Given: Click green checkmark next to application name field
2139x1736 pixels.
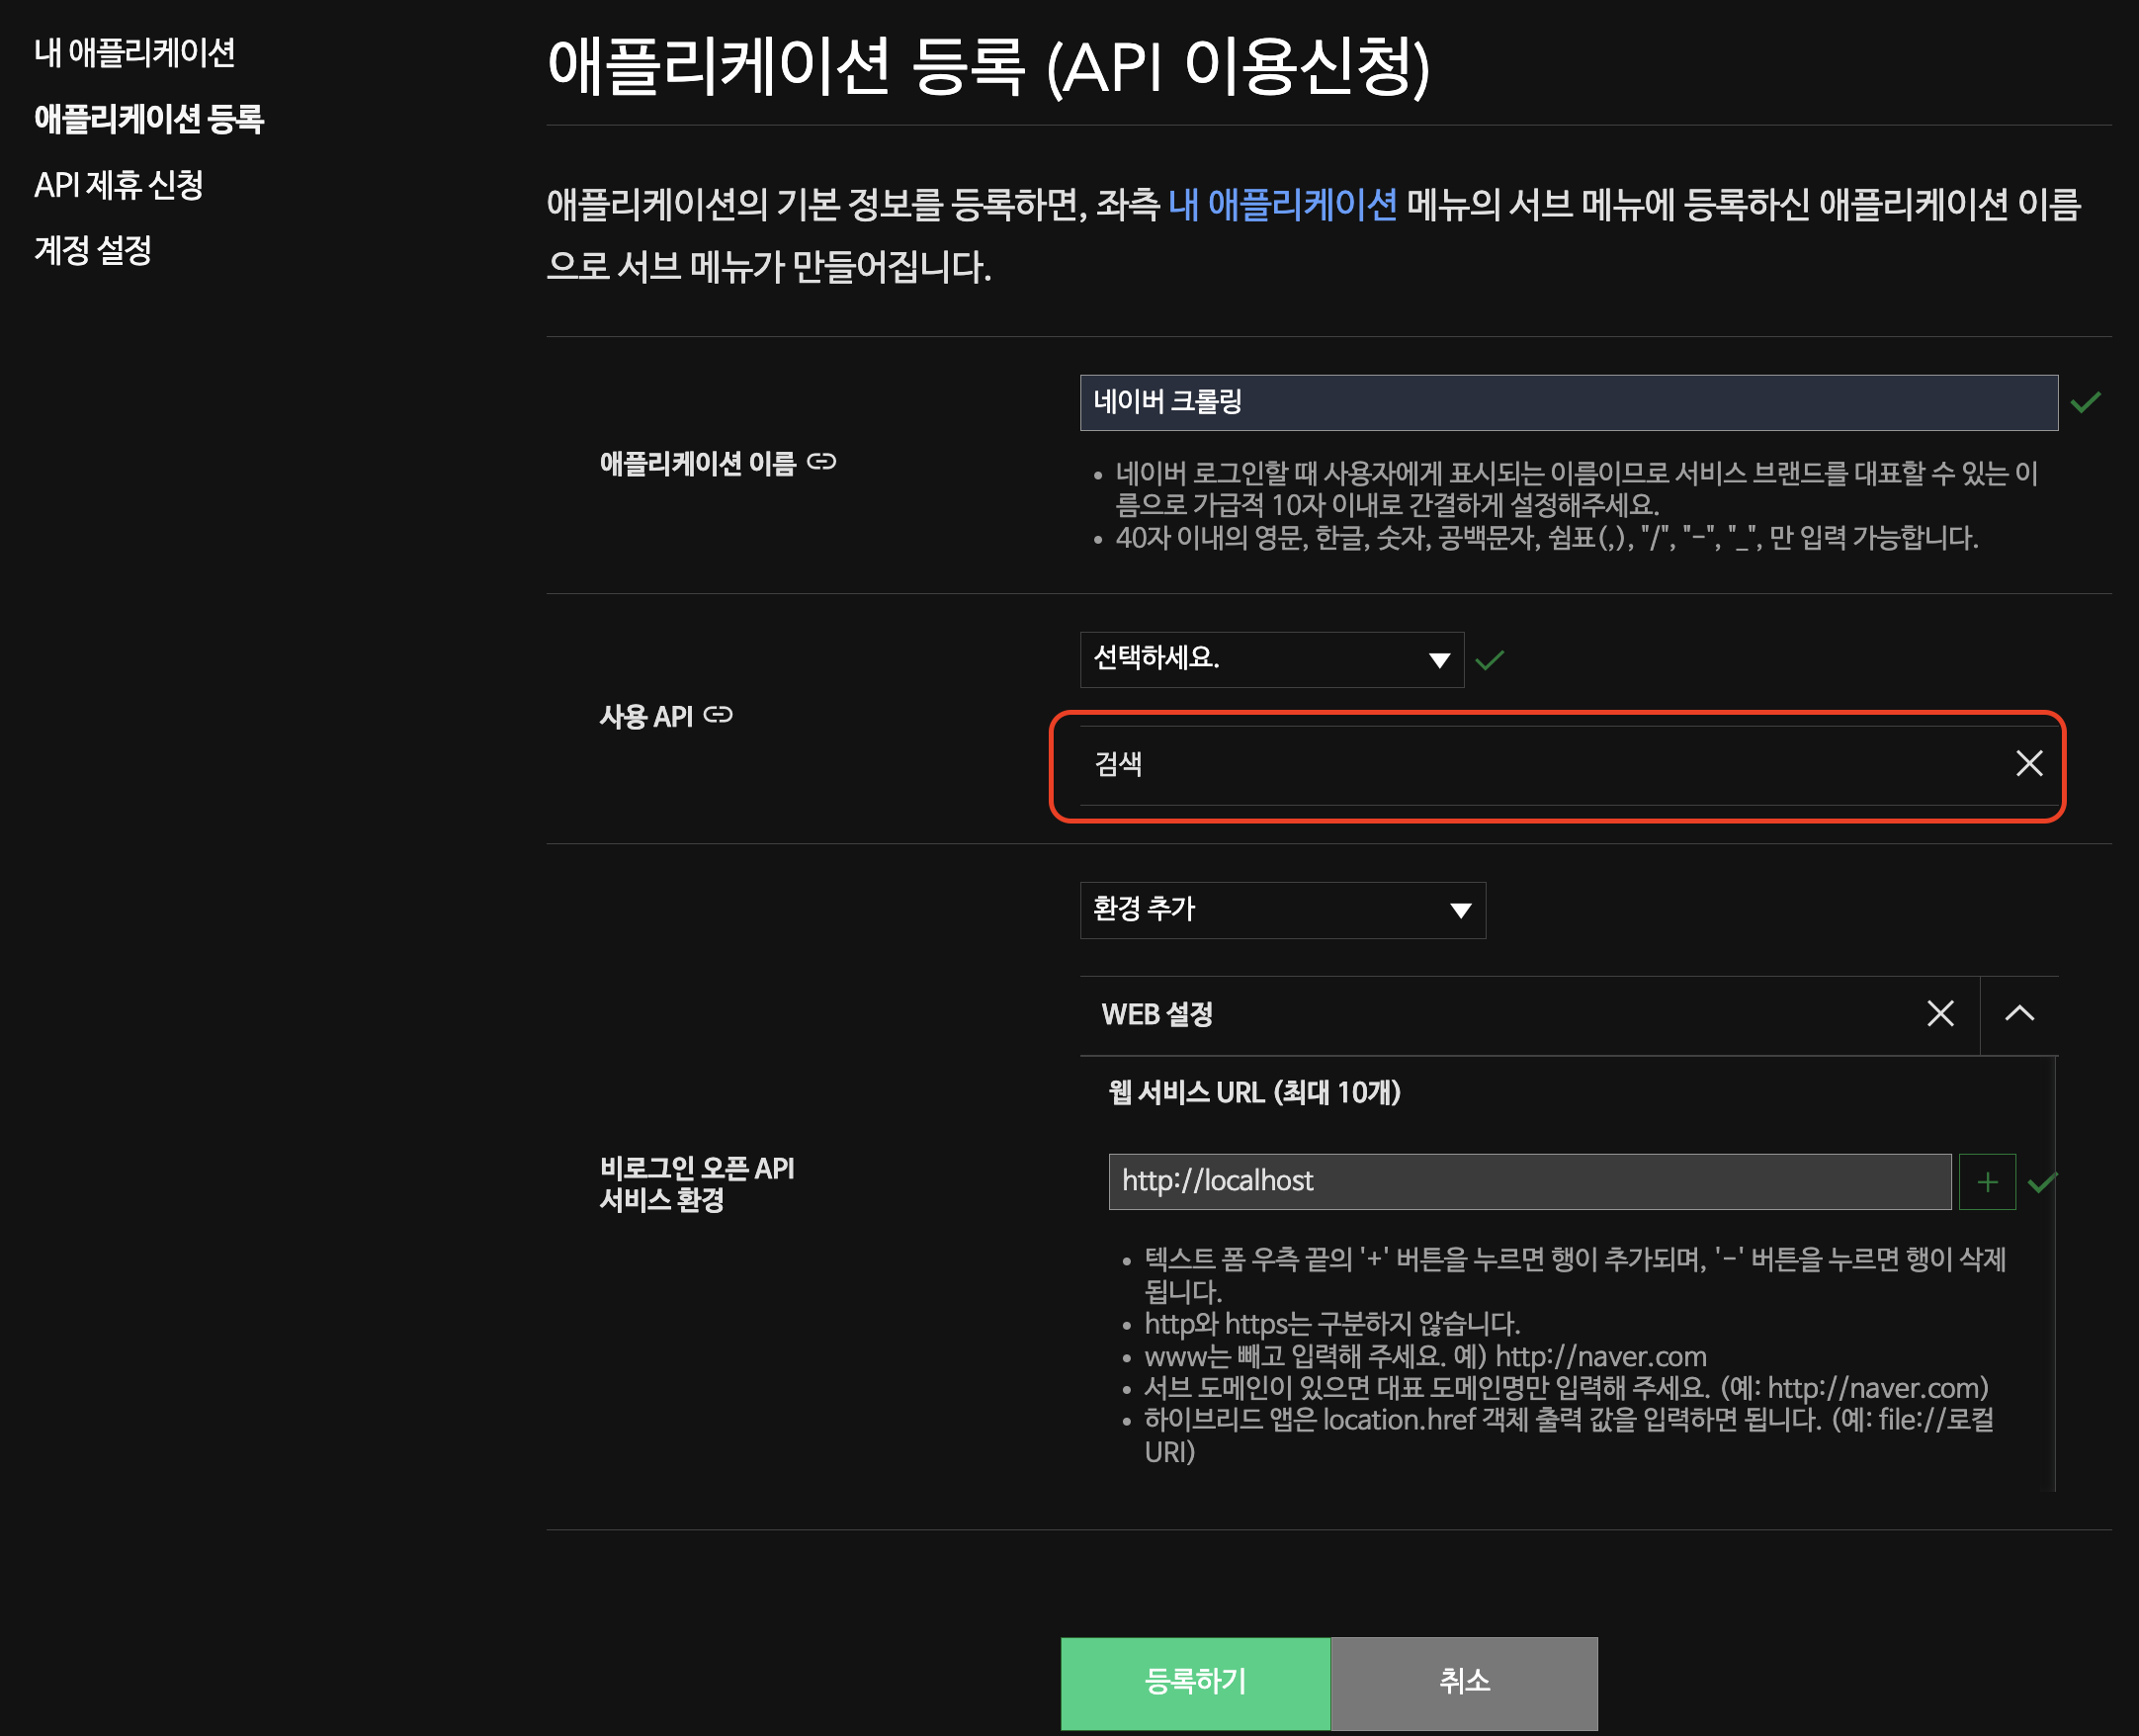Looking at the screenshot, I should 2085,403.
